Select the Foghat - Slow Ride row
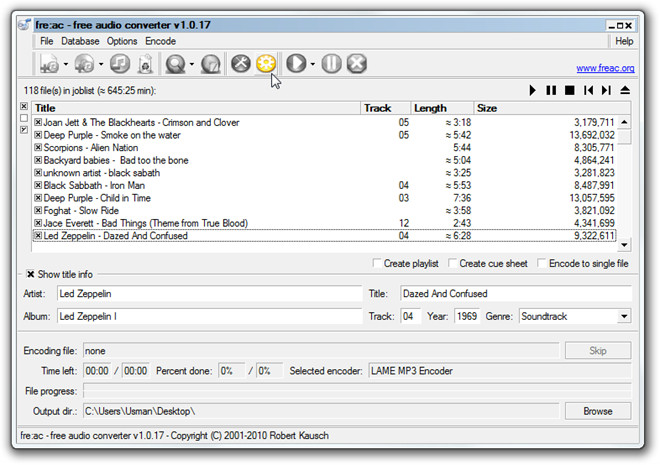Image resolution: width=660 pixels, height=465 pixels. point(324,210)
